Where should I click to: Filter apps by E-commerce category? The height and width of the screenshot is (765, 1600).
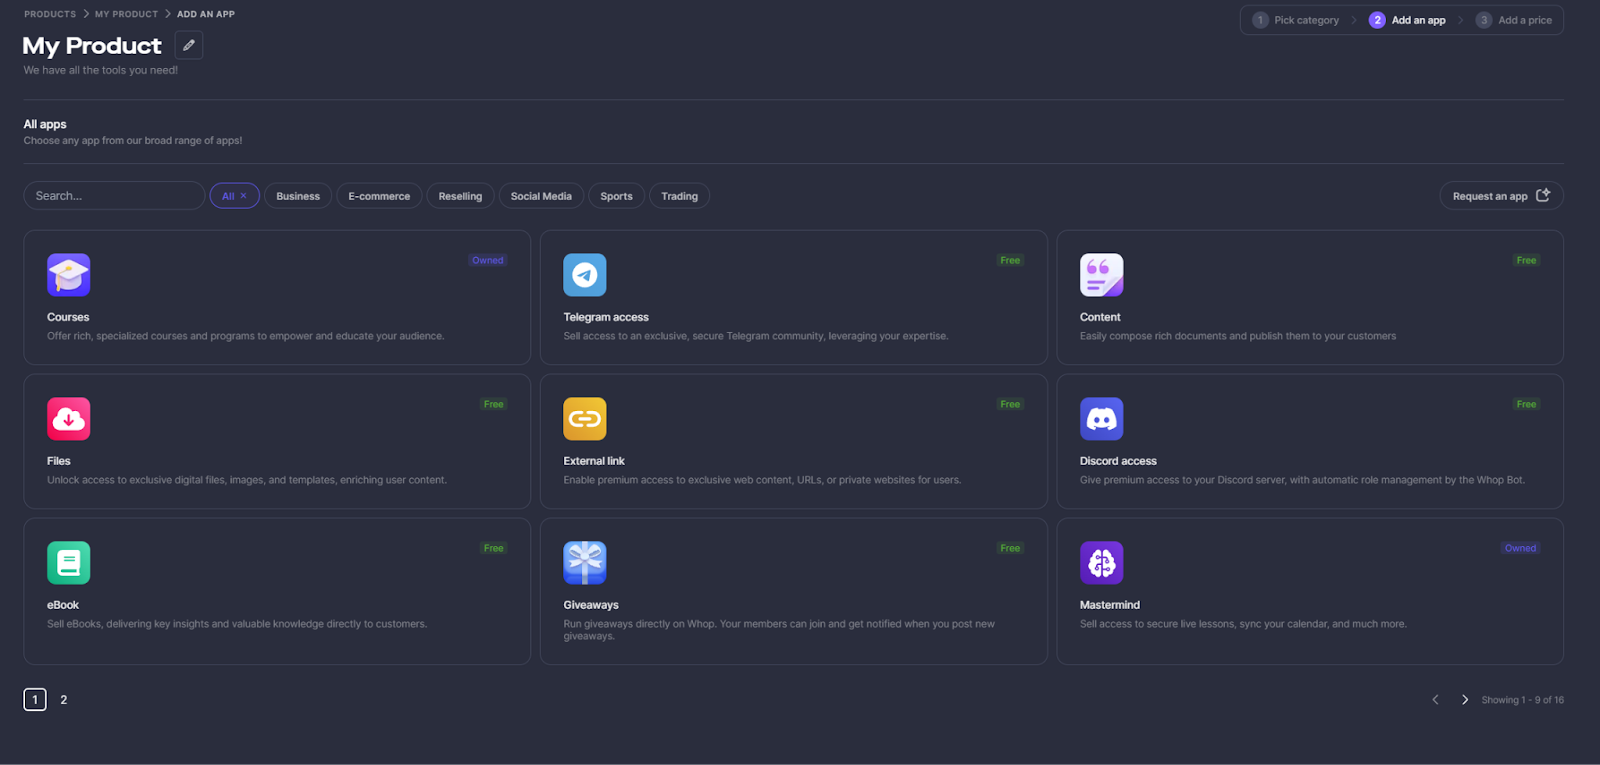pos(379,196)
